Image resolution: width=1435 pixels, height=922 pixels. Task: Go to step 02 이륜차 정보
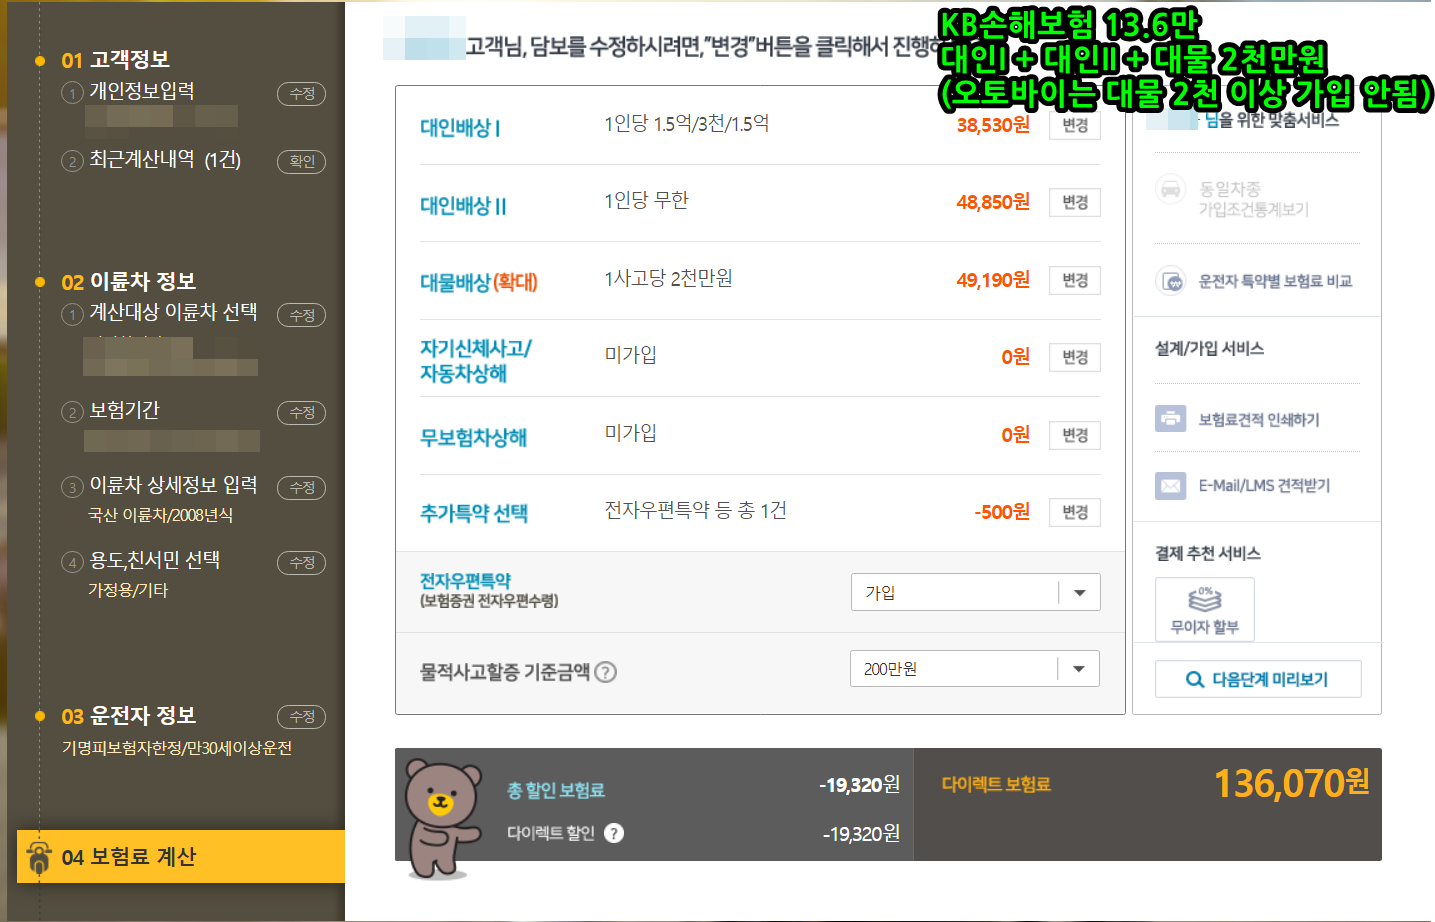click(x=128, y=282)
